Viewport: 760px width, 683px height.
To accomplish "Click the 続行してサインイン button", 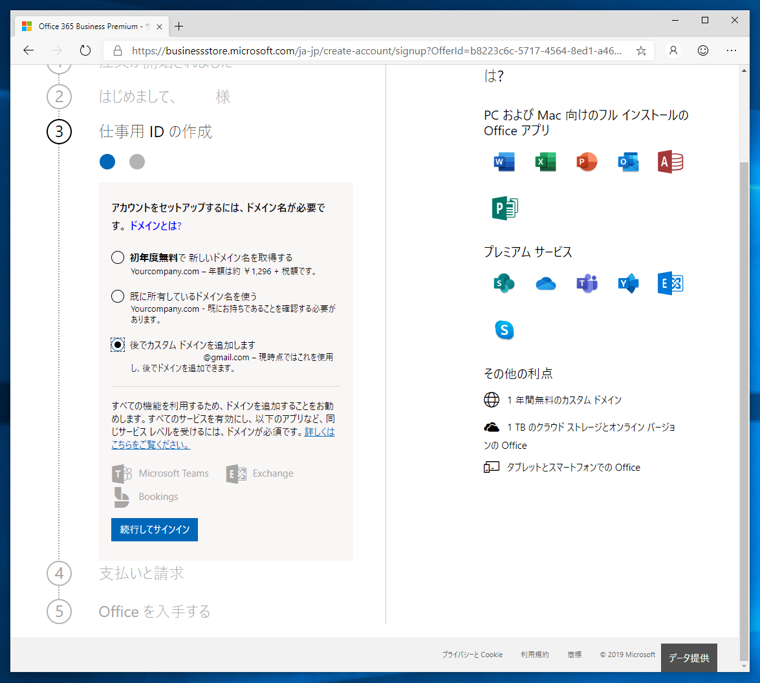I will [x=155, y=529].
